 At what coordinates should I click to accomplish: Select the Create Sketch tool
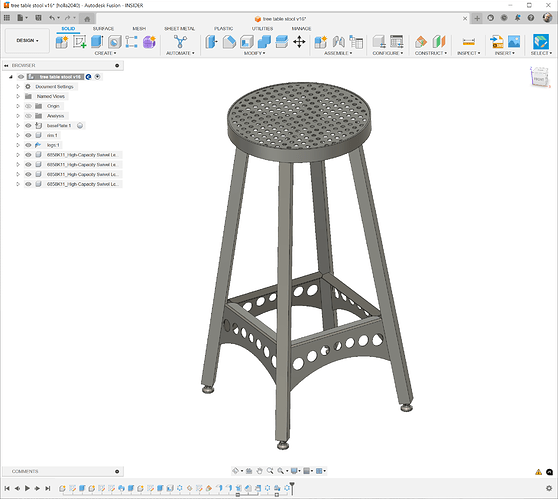coord(79,42)
